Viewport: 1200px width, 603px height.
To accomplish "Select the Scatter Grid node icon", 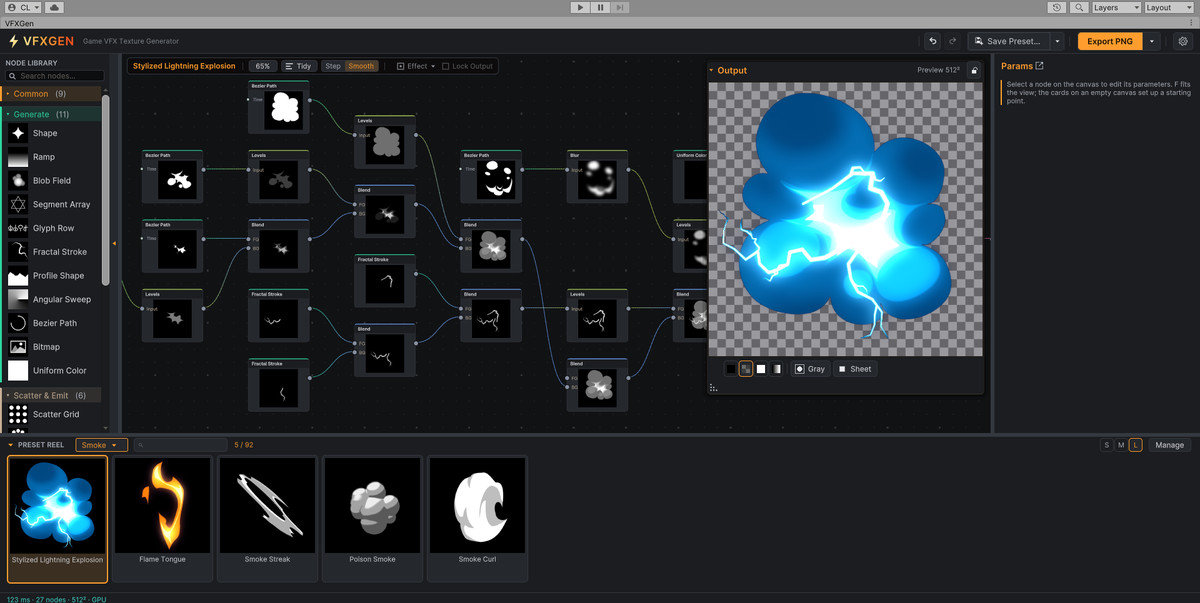I will [18, 414].
